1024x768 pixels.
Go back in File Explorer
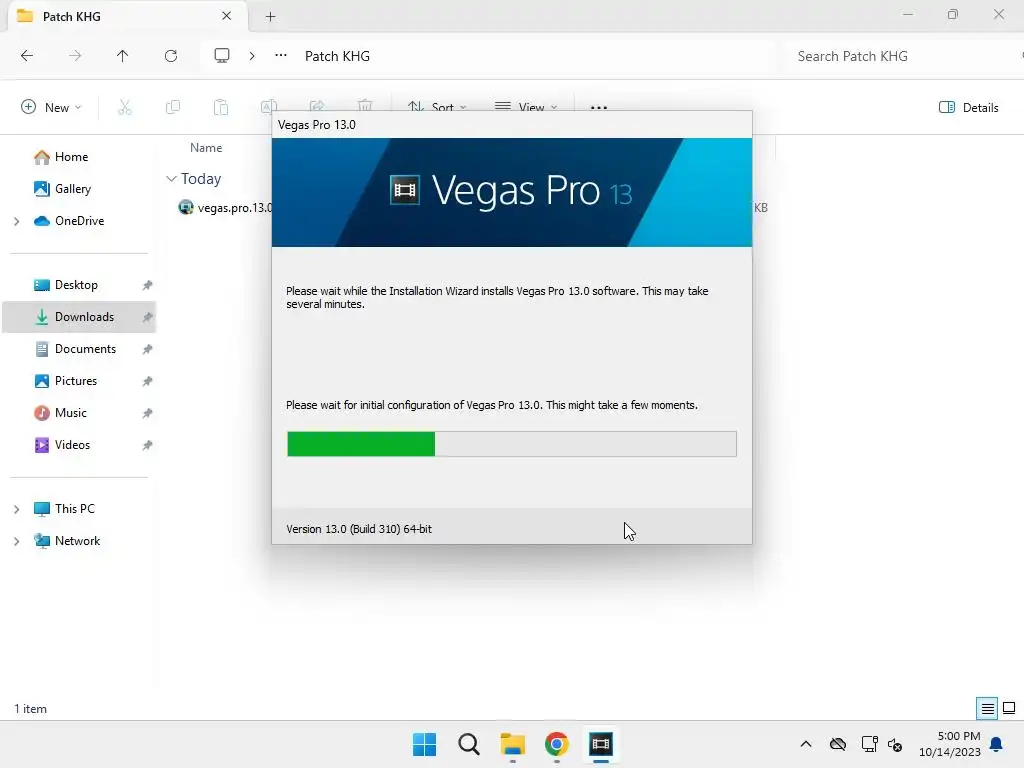click(x=27, y=56)
